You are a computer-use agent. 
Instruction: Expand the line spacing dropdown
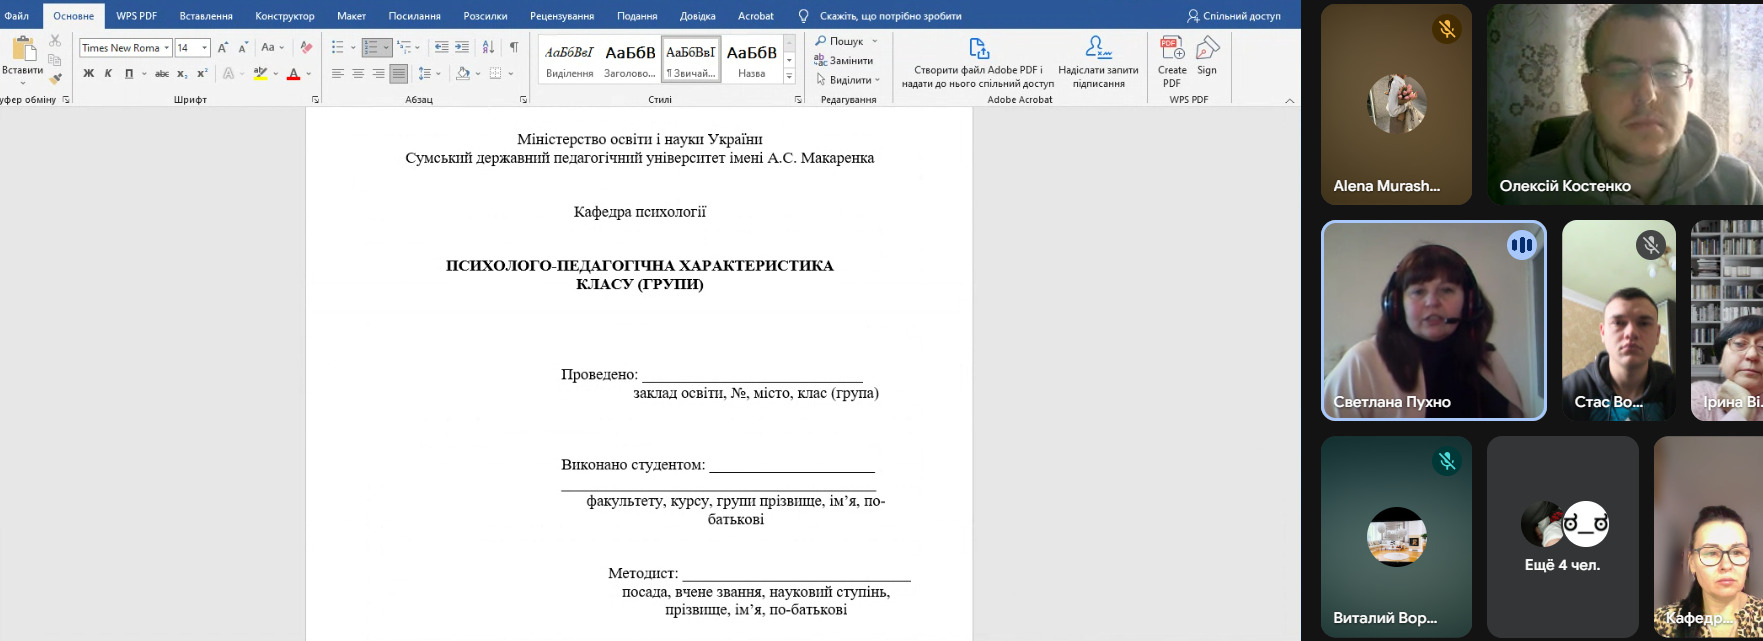click(x=438, y=74)
